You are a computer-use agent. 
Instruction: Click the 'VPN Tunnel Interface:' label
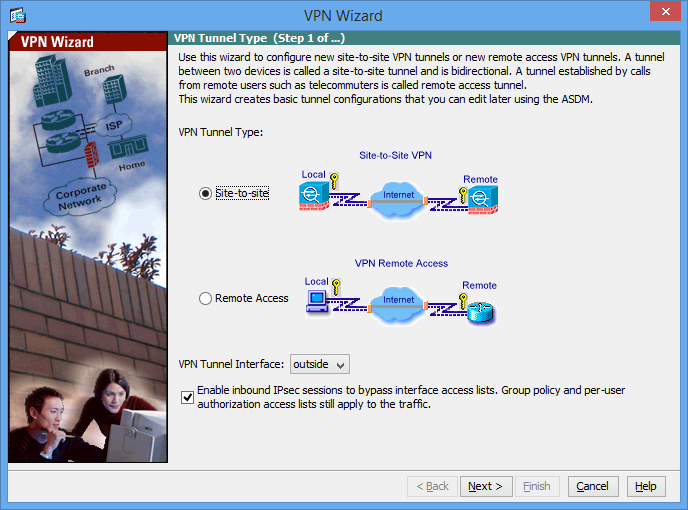231,364
